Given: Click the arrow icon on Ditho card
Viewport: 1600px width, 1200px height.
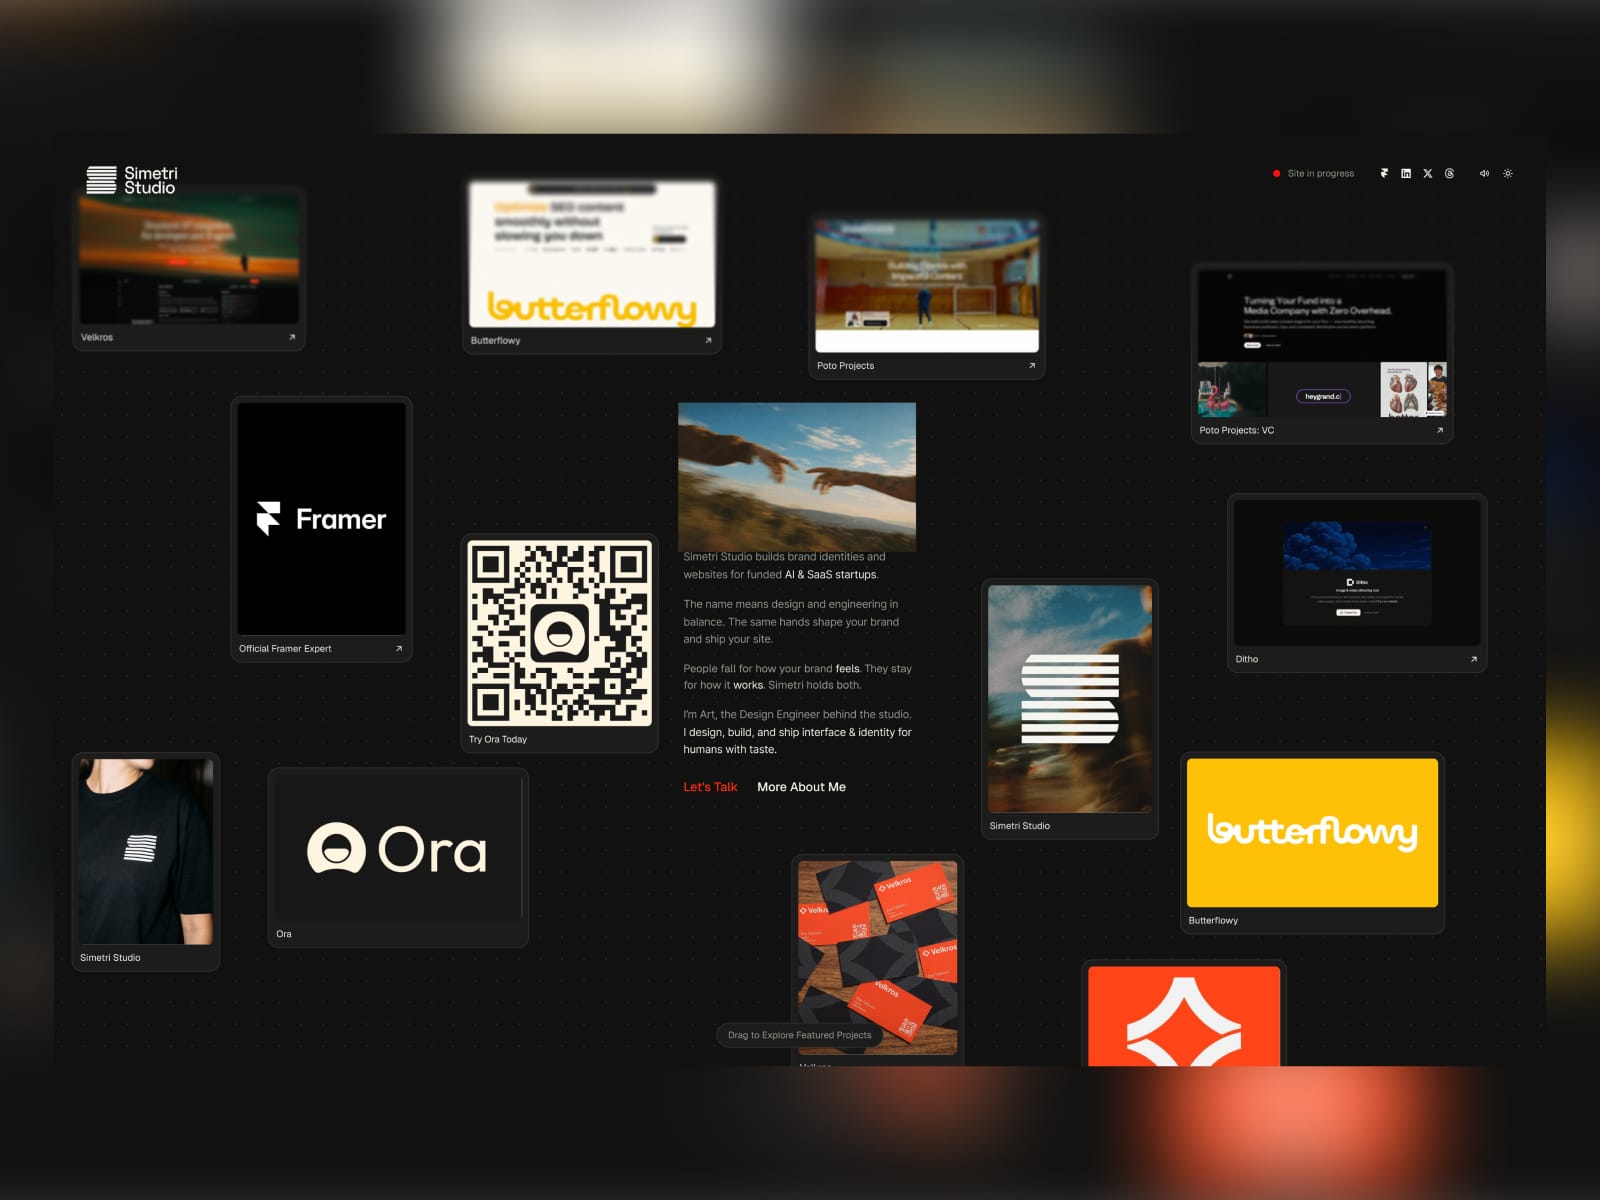Looking at the screenshot, I should [1473, 659].
